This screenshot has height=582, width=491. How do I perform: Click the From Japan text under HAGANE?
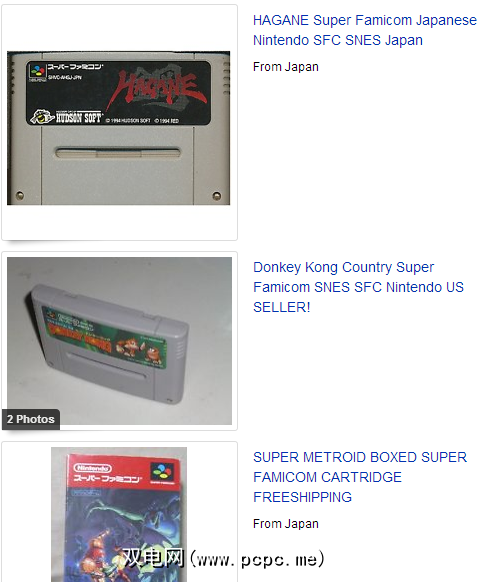(286, 67)
